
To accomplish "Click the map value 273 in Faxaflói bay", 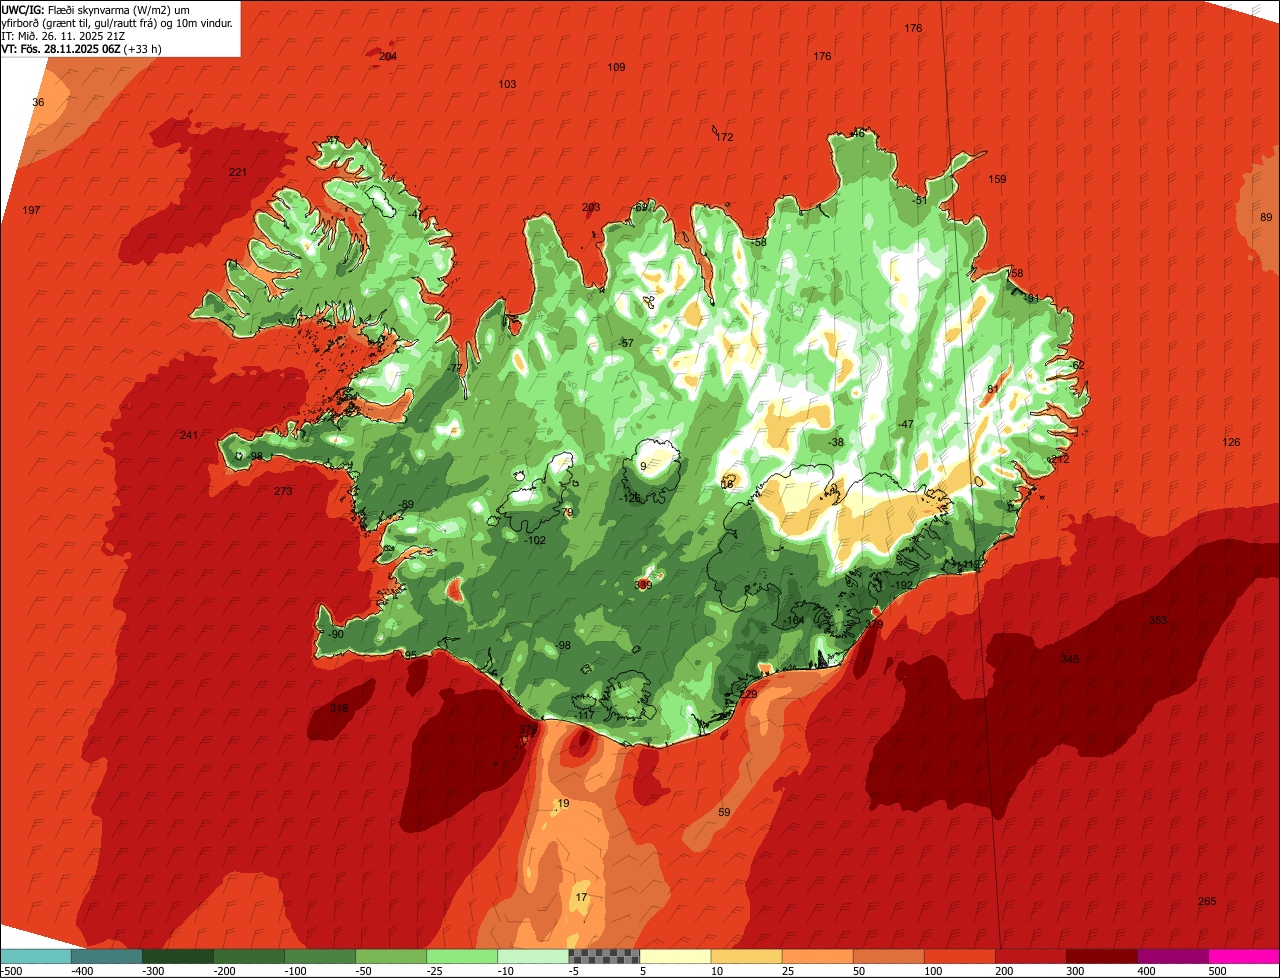I will click(283, 491).
